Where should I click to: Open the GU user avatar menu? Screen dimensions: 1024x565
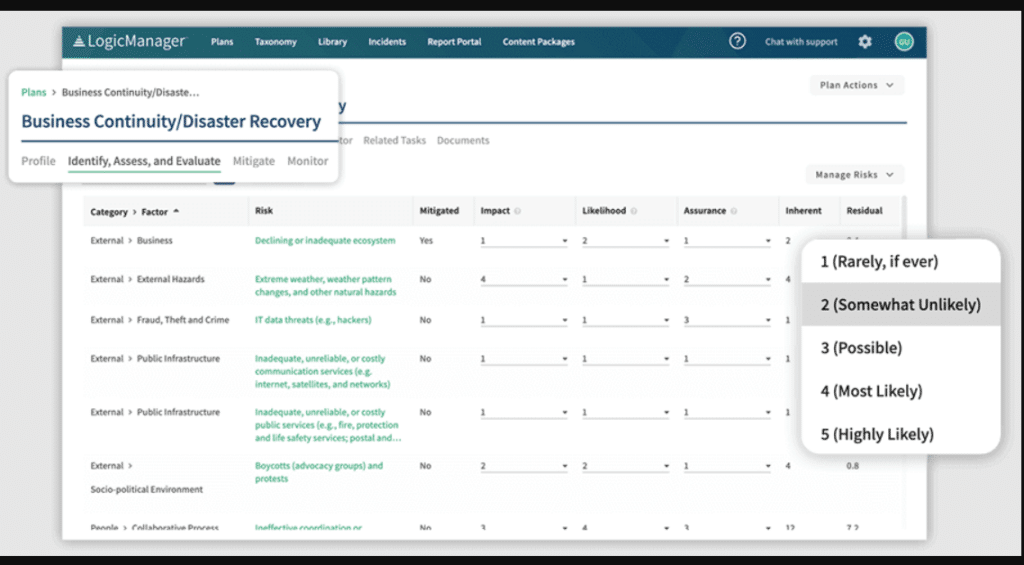[904, 42]
